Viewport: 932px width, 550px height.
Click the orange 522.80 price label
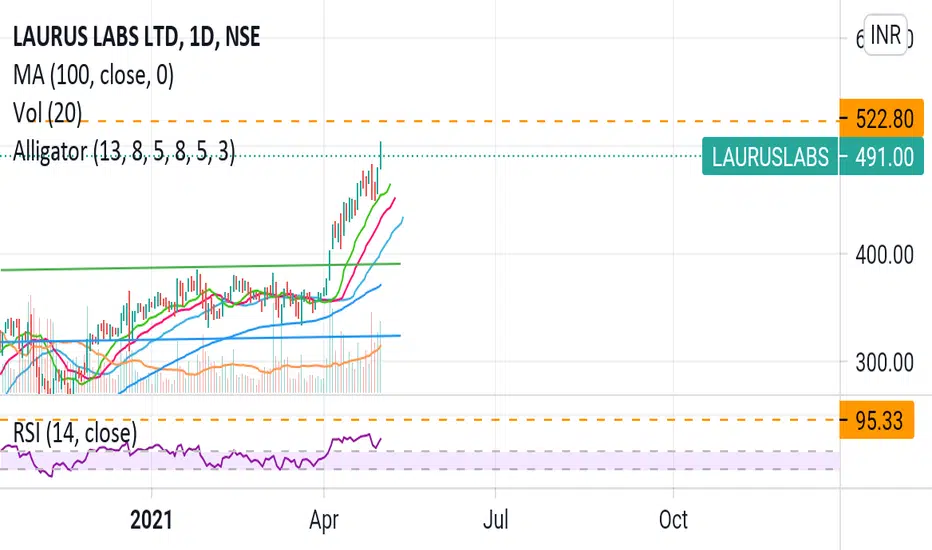[881, 119]
